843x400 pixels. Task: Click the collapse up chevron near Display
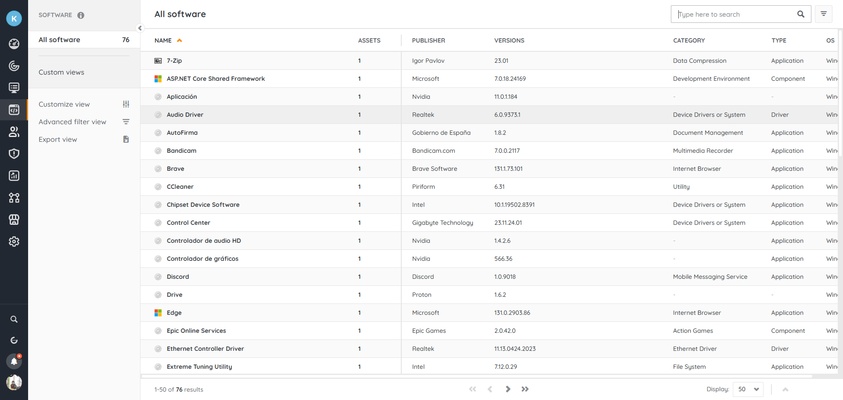pos(785,389)
